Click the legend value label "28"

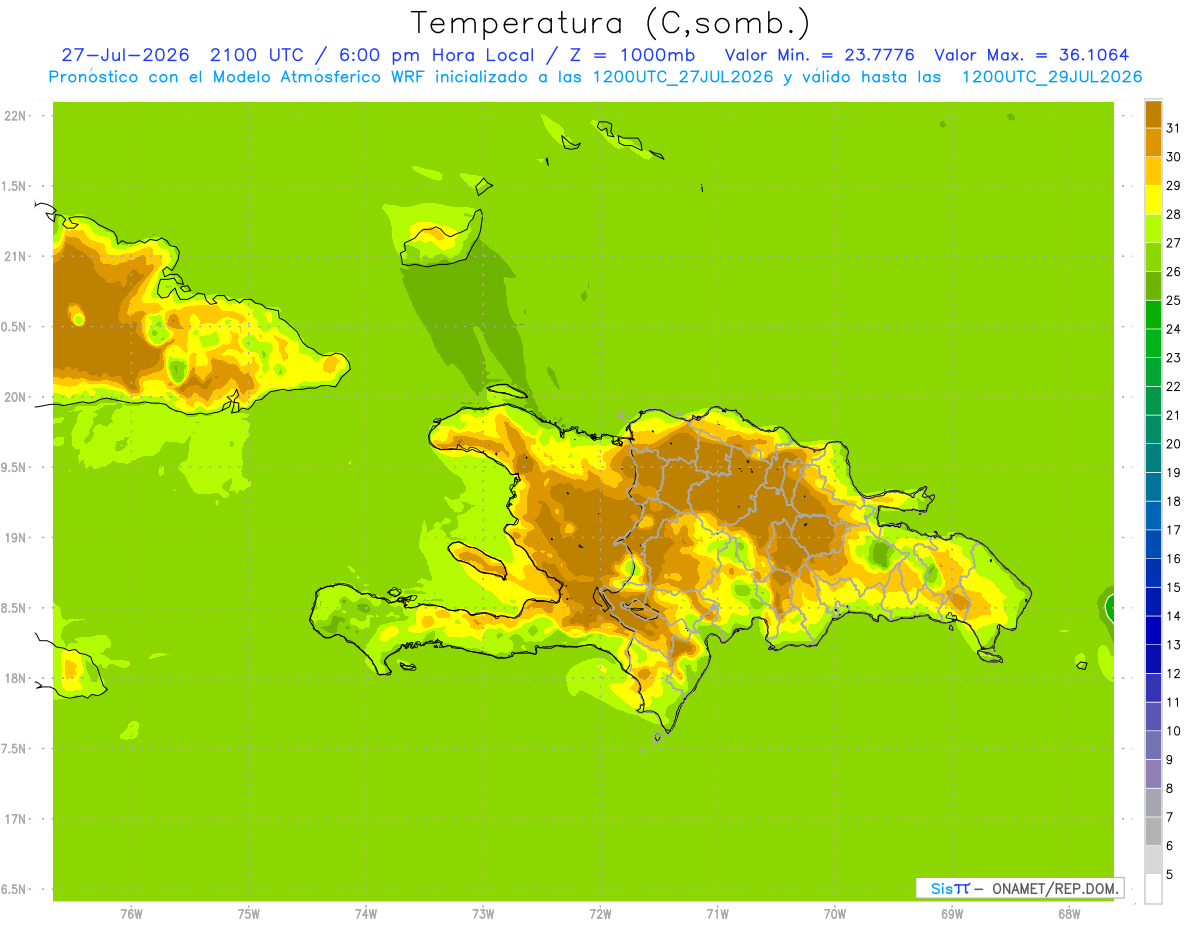1174,214
